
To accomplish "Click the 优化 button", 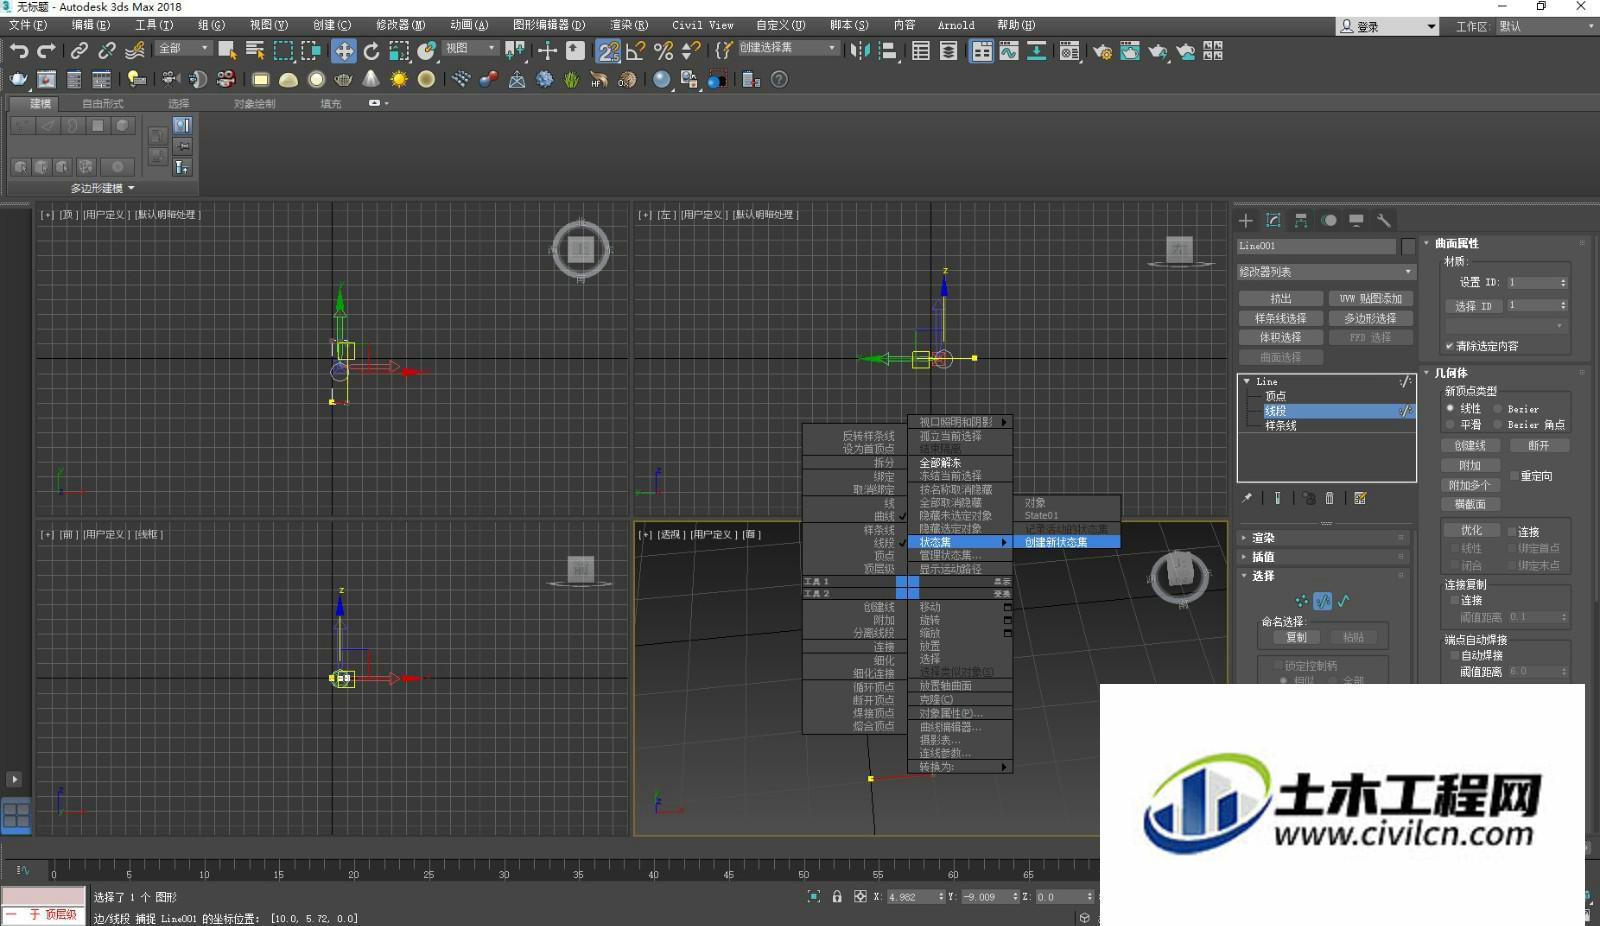I will tap(1471, 531).
